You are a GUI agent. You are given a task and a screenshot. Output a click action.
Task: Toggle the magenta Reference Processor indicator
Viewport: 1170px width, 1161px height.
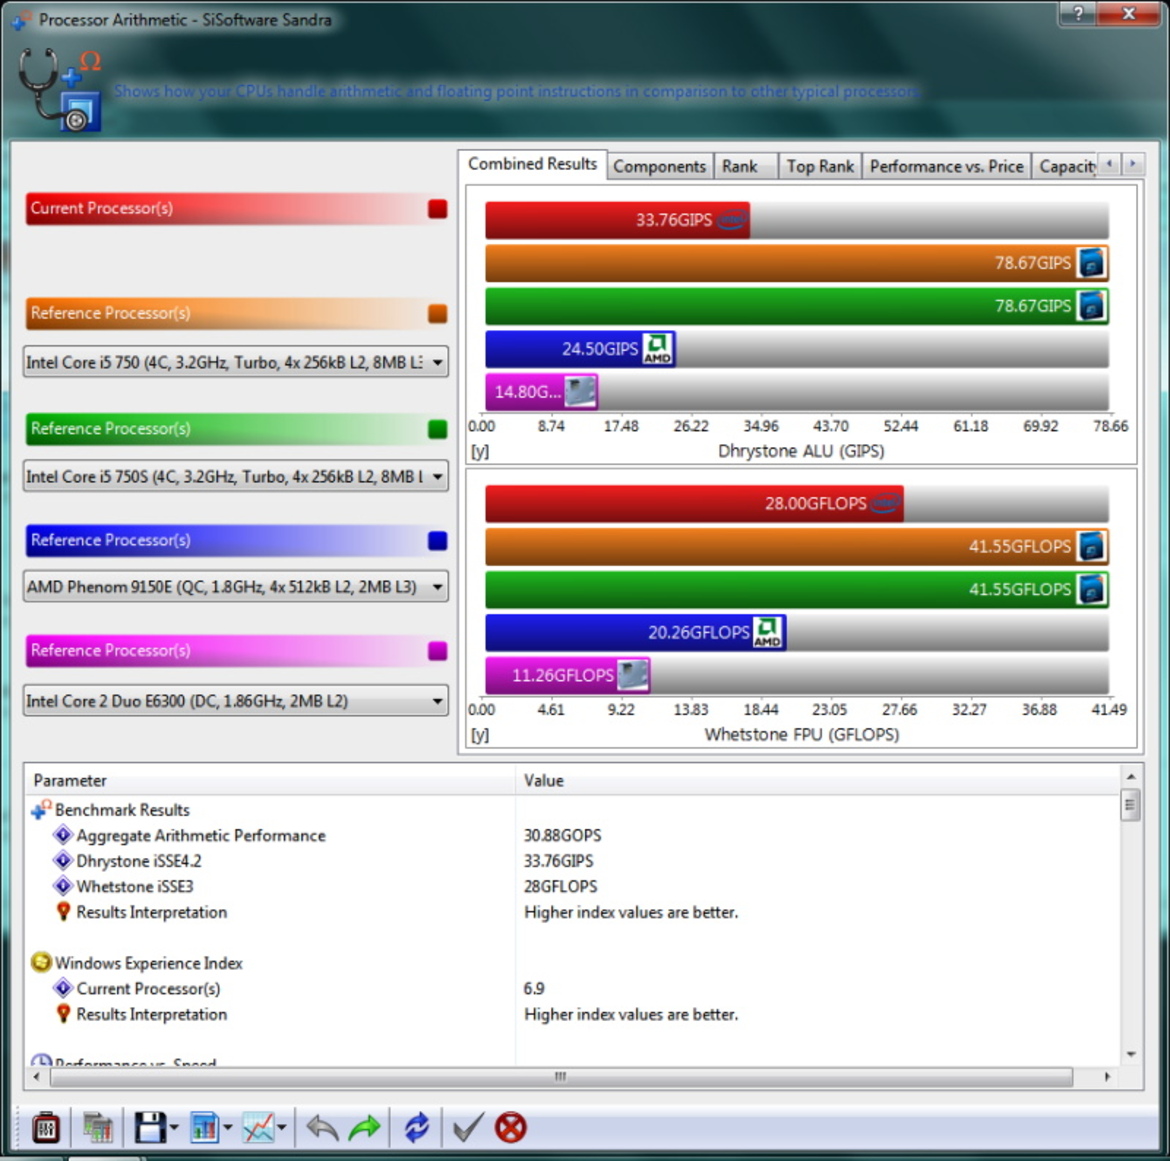437,651
